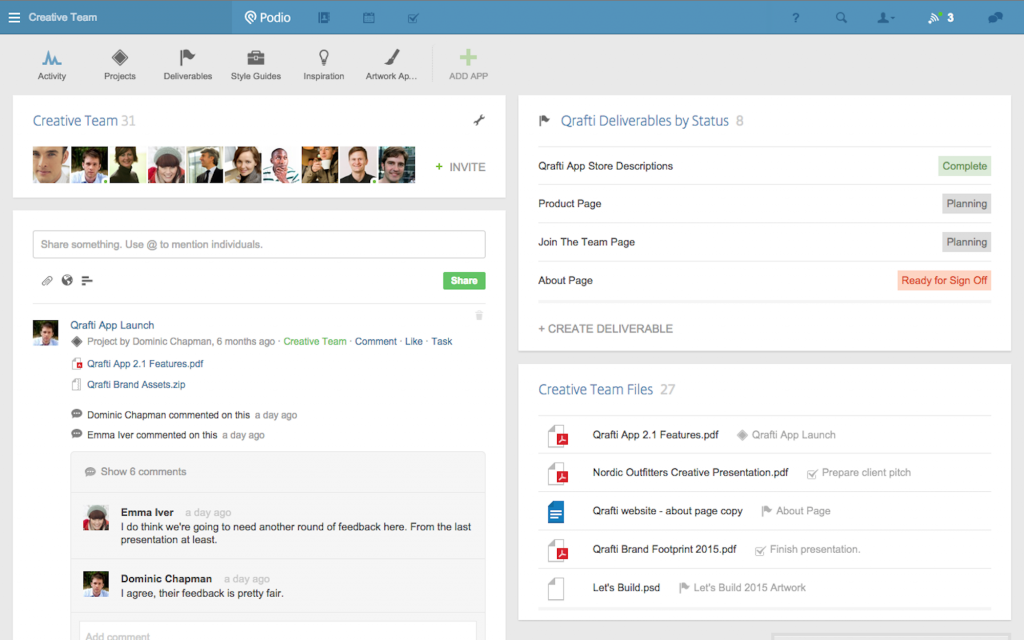The width and height of the screenshot is (1024, 640).
Task: Open the Style Guides app
Action: click(255, 62)
